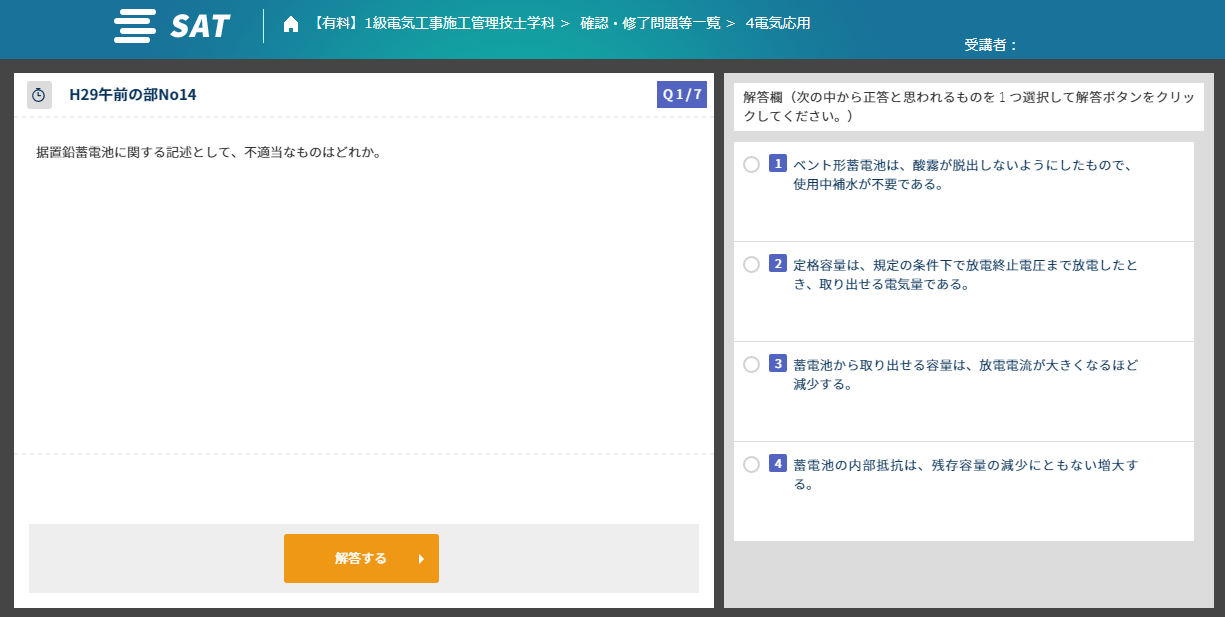Click the stopwatch timer icon

pos(39,95)
